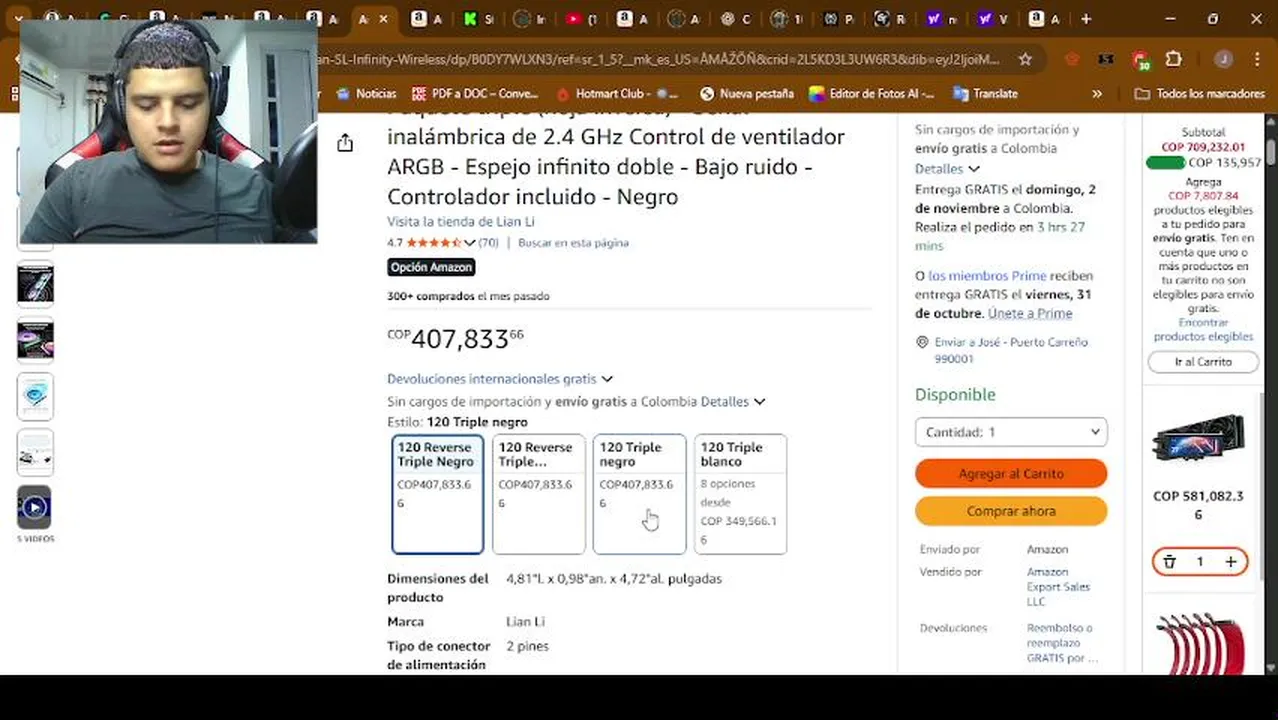Image resolution: width=1278 pixels, height=720 pixels.
Task: Open the Chrome profile avatar
Action: 1223,59
